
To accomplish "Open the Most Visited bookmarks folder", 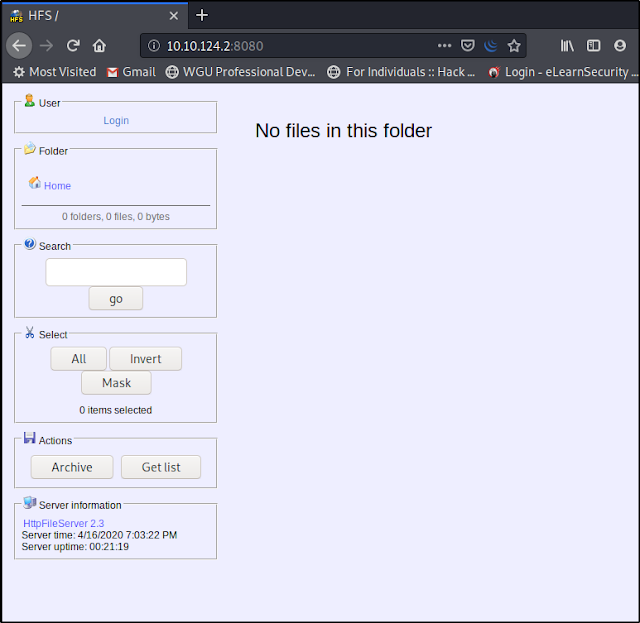I will [x=55, y=72].
